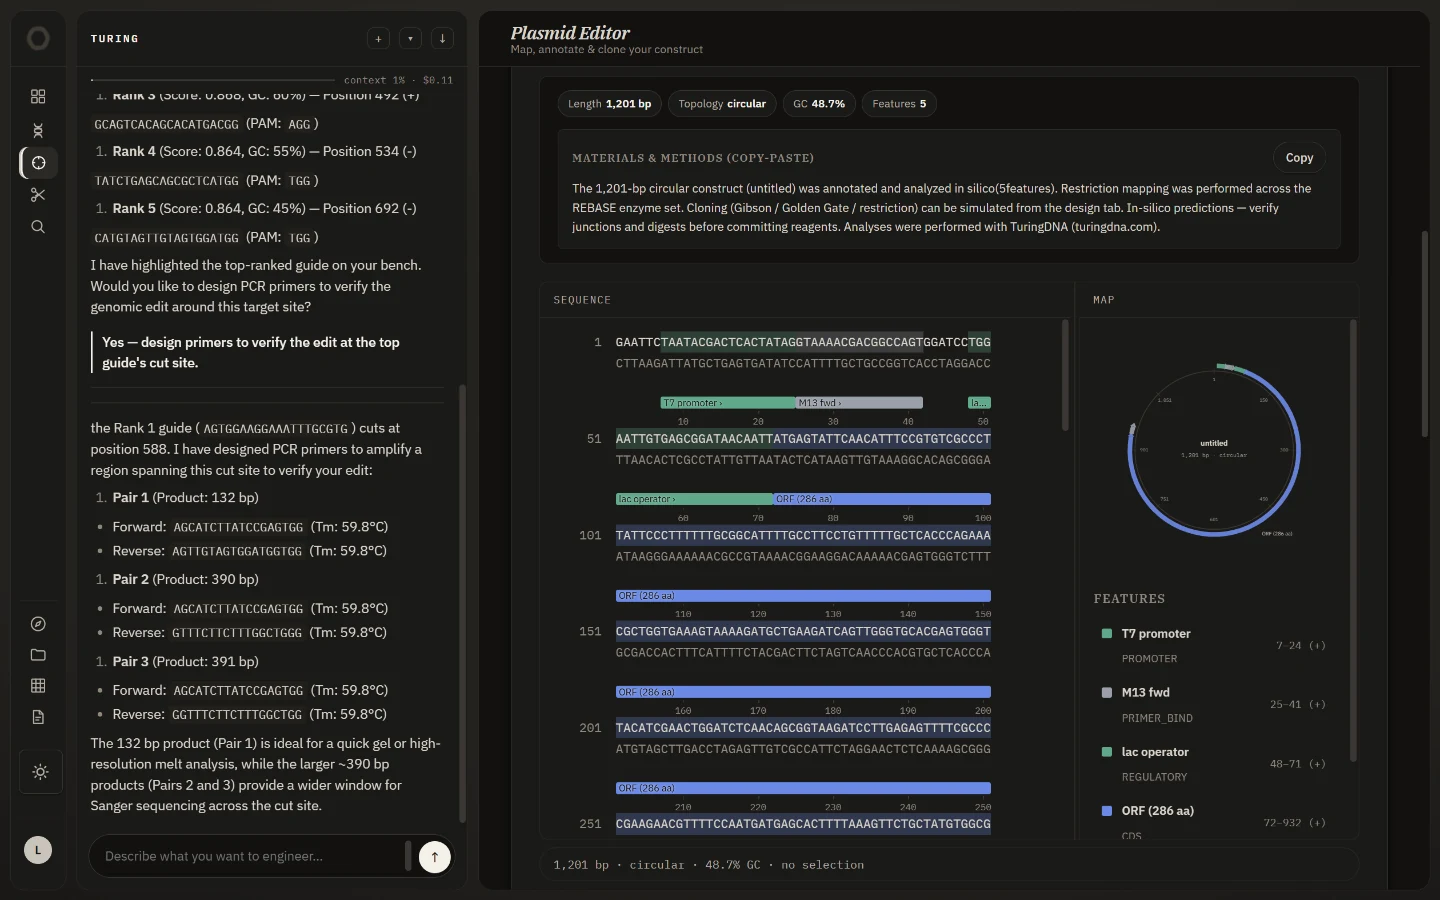Open the magnifier search icon in sidebar
Image resolution: width=1440 pixels, height=900 pixels.
click(38, 227)
